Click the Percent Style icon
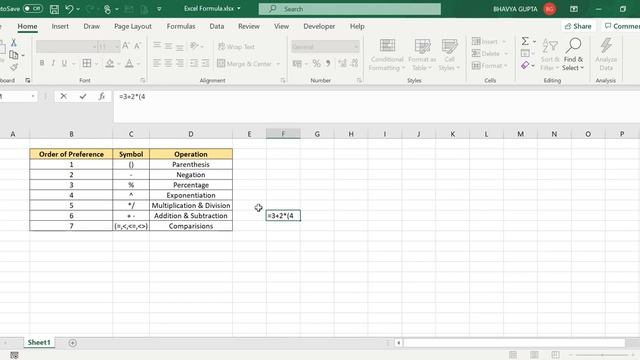Image resolution: width=640 pixels, height=360 pixels. pyautogui.click(x=316, y=63)
